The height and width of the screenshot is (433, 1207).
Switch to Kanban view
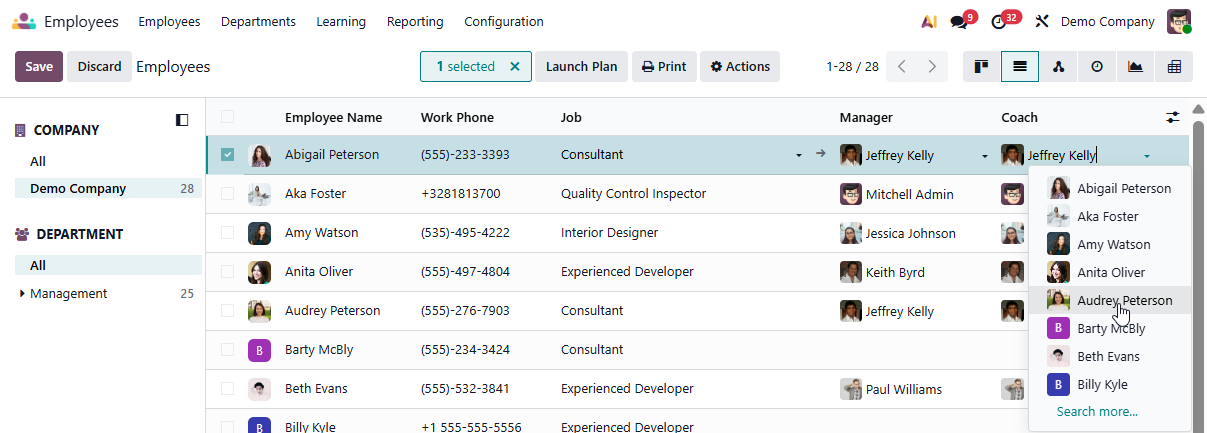click(x=982, y=67)
